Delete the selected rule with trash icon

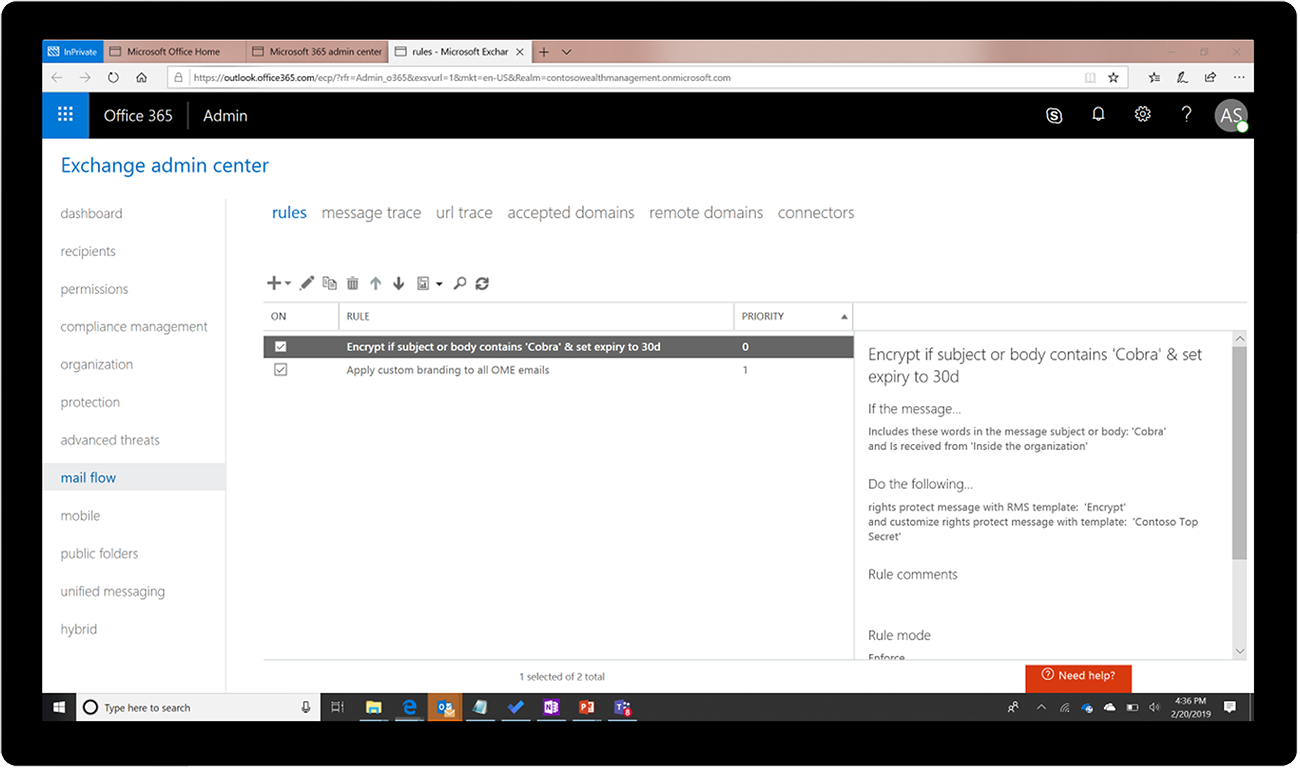point(352,283)
